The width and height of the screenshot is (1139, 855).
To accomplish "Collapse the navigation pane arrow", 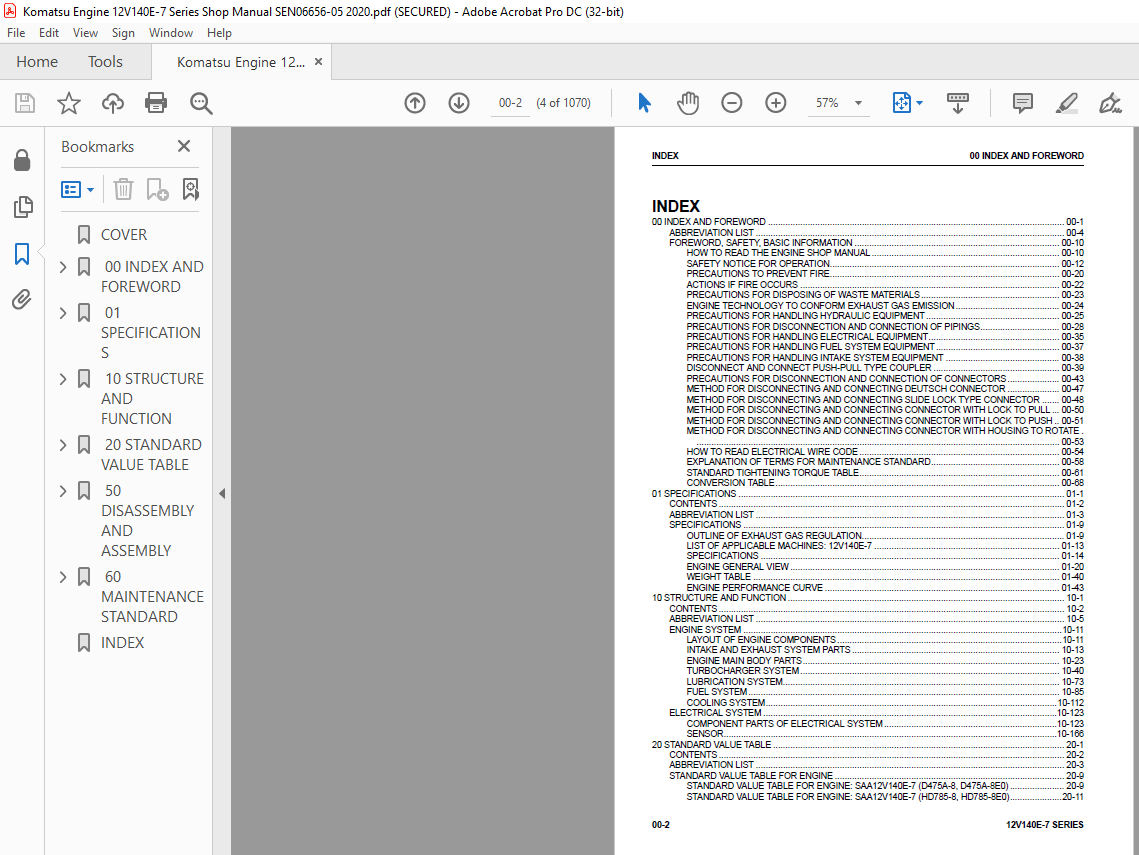I will coord(222,493).
